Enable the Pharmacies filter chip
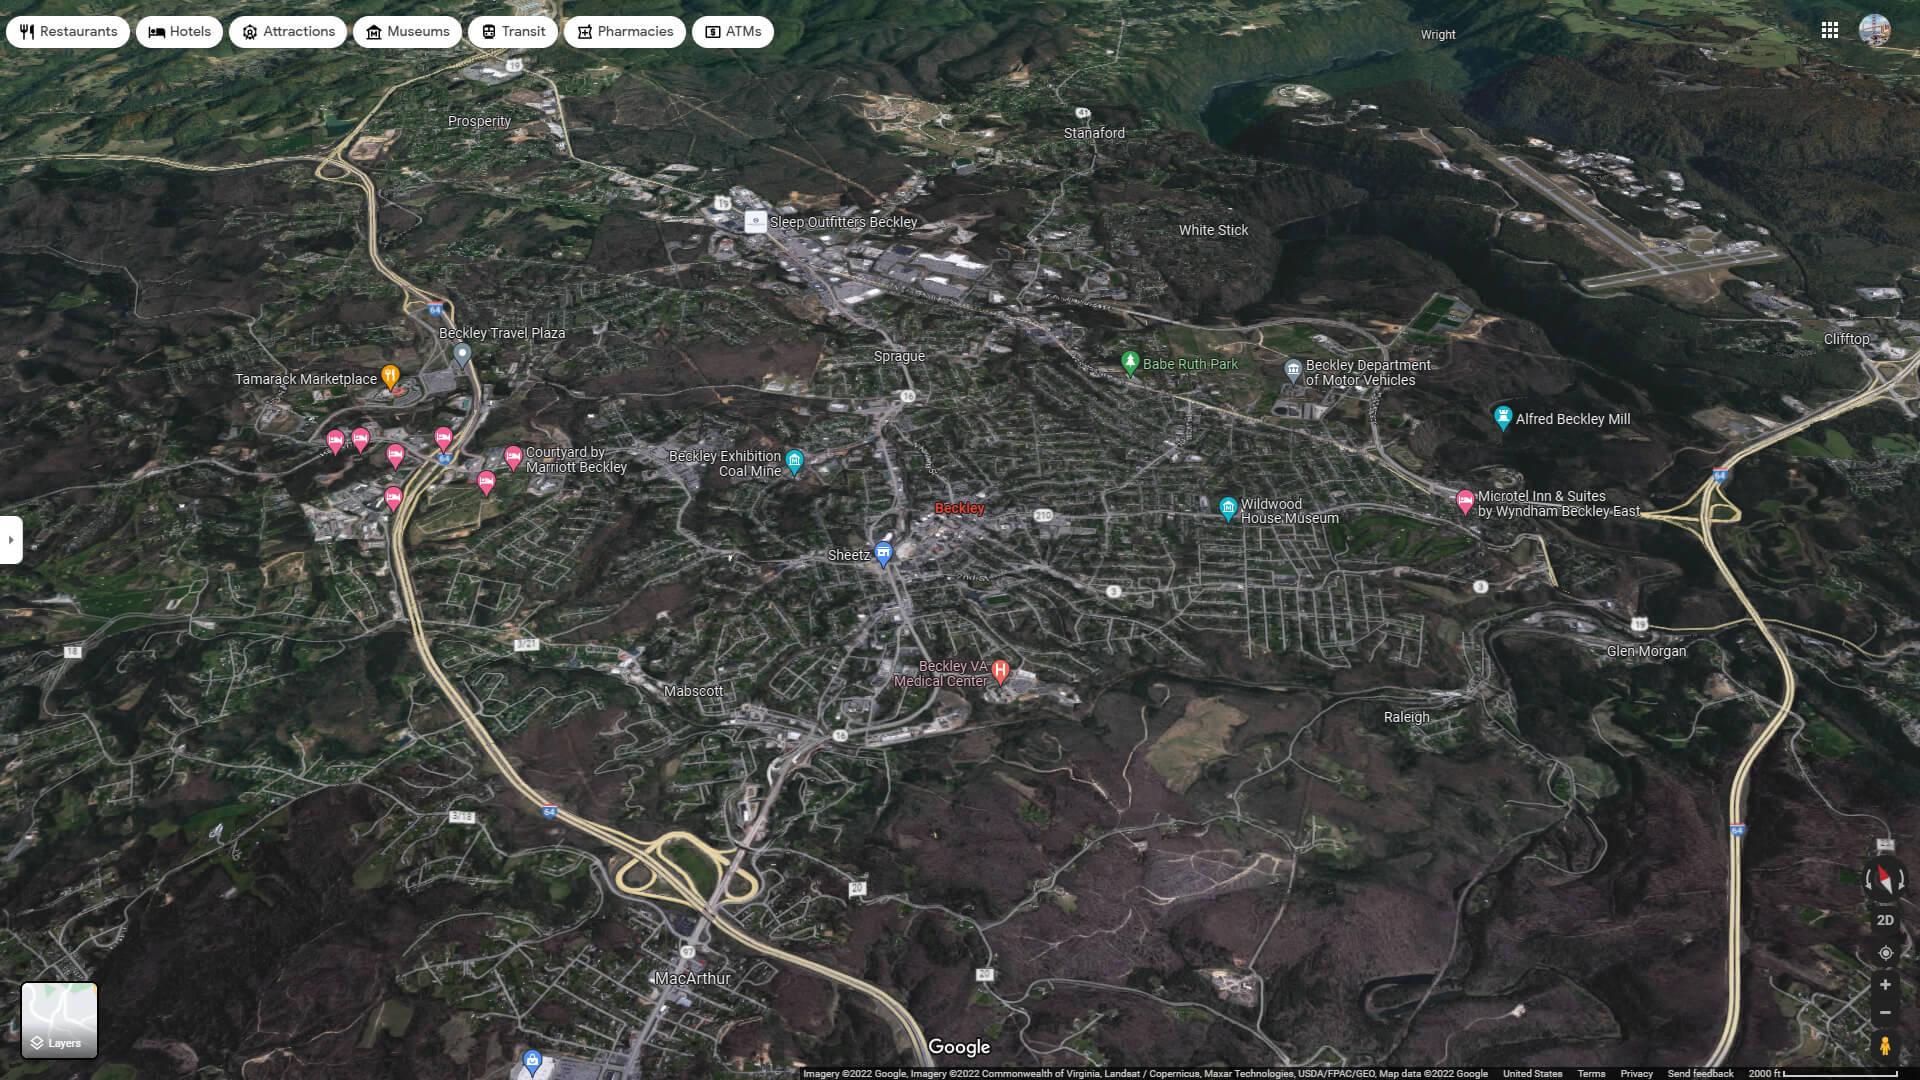Screen dimensions: 1920x1080 point(624,31)
